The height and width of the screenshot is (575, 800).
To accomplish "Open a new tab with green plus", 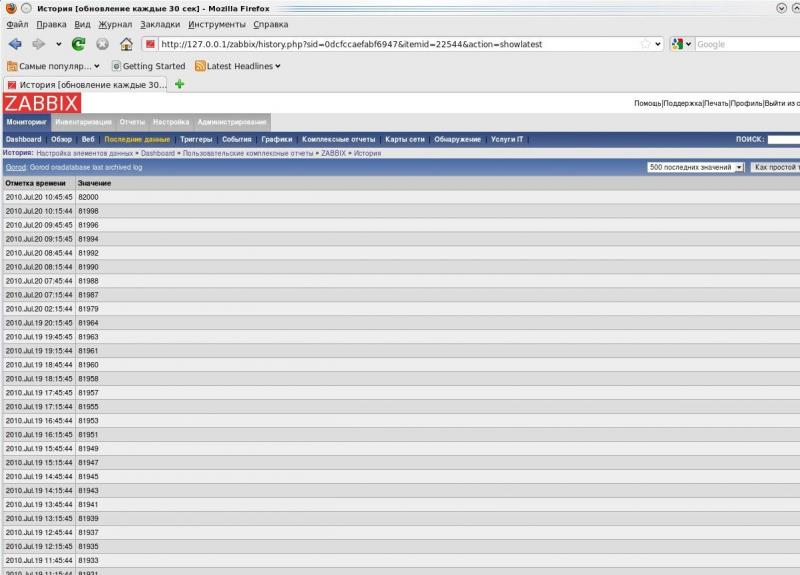I will 179,84.
